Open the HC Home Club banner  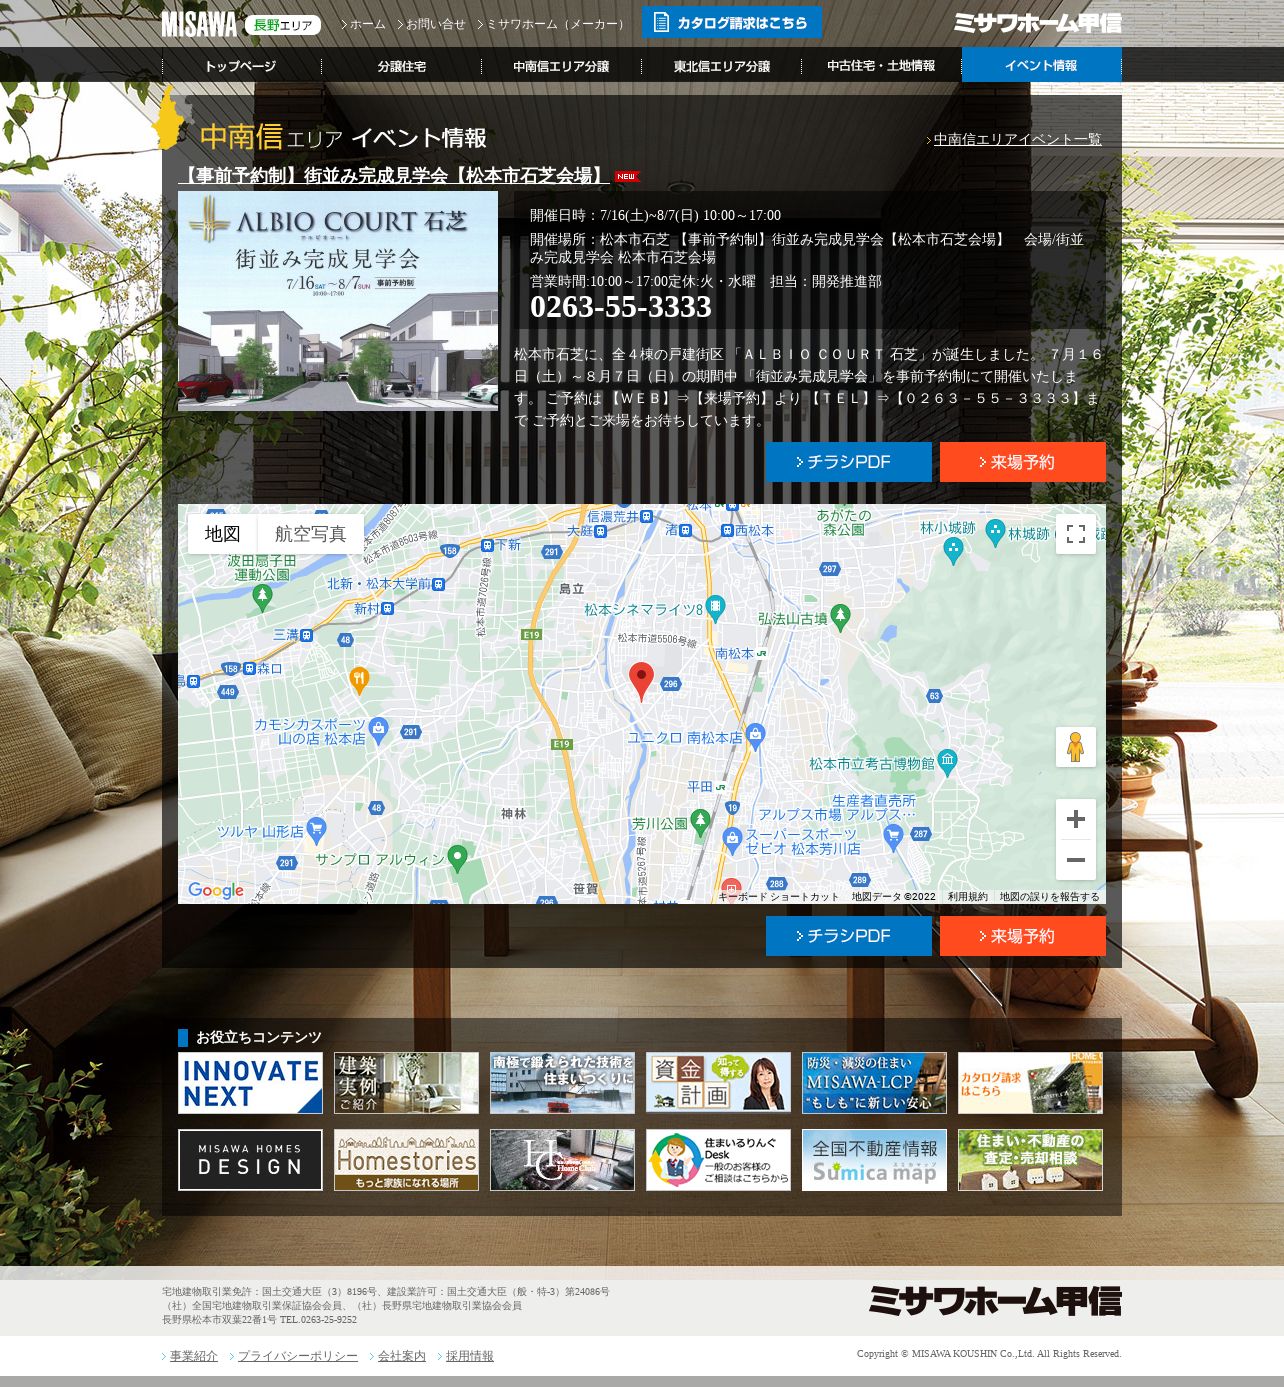point(562,1160)
